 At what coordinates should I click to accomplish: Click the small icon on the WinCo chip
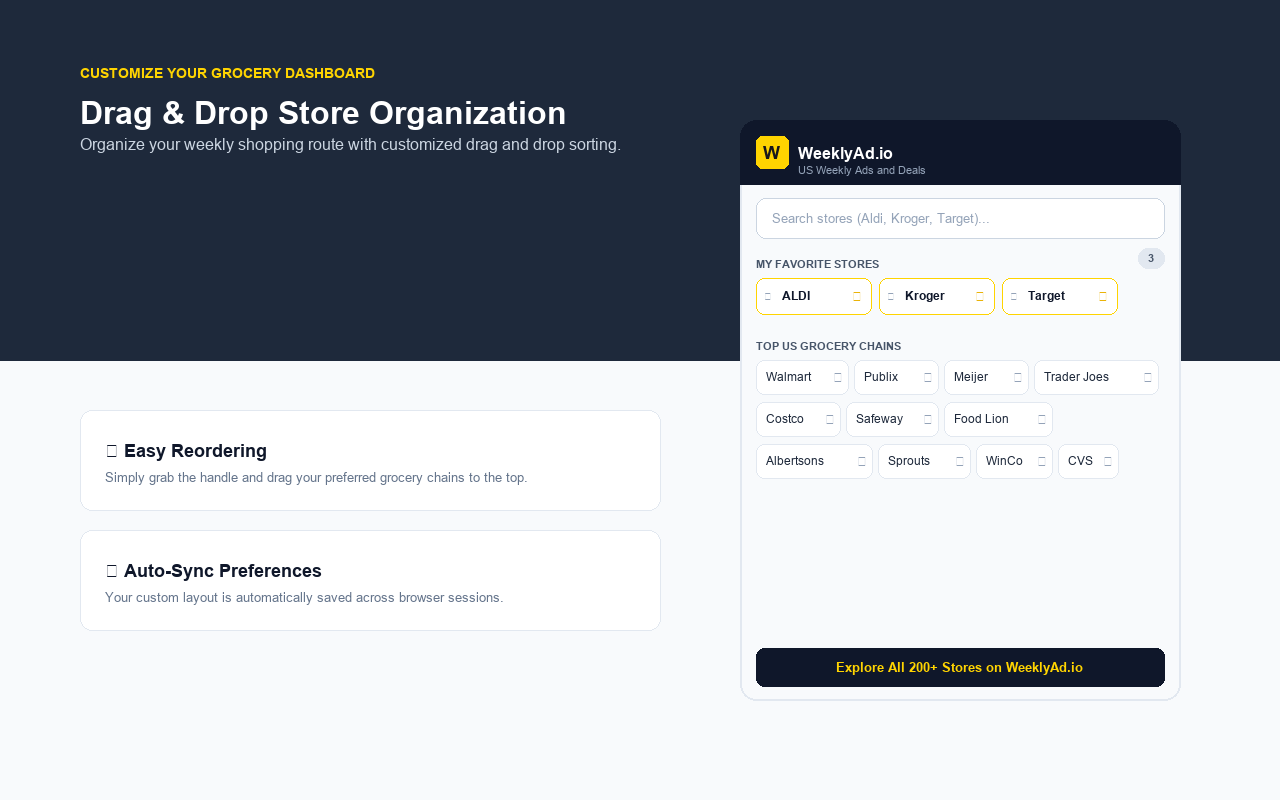(1042, 462)
